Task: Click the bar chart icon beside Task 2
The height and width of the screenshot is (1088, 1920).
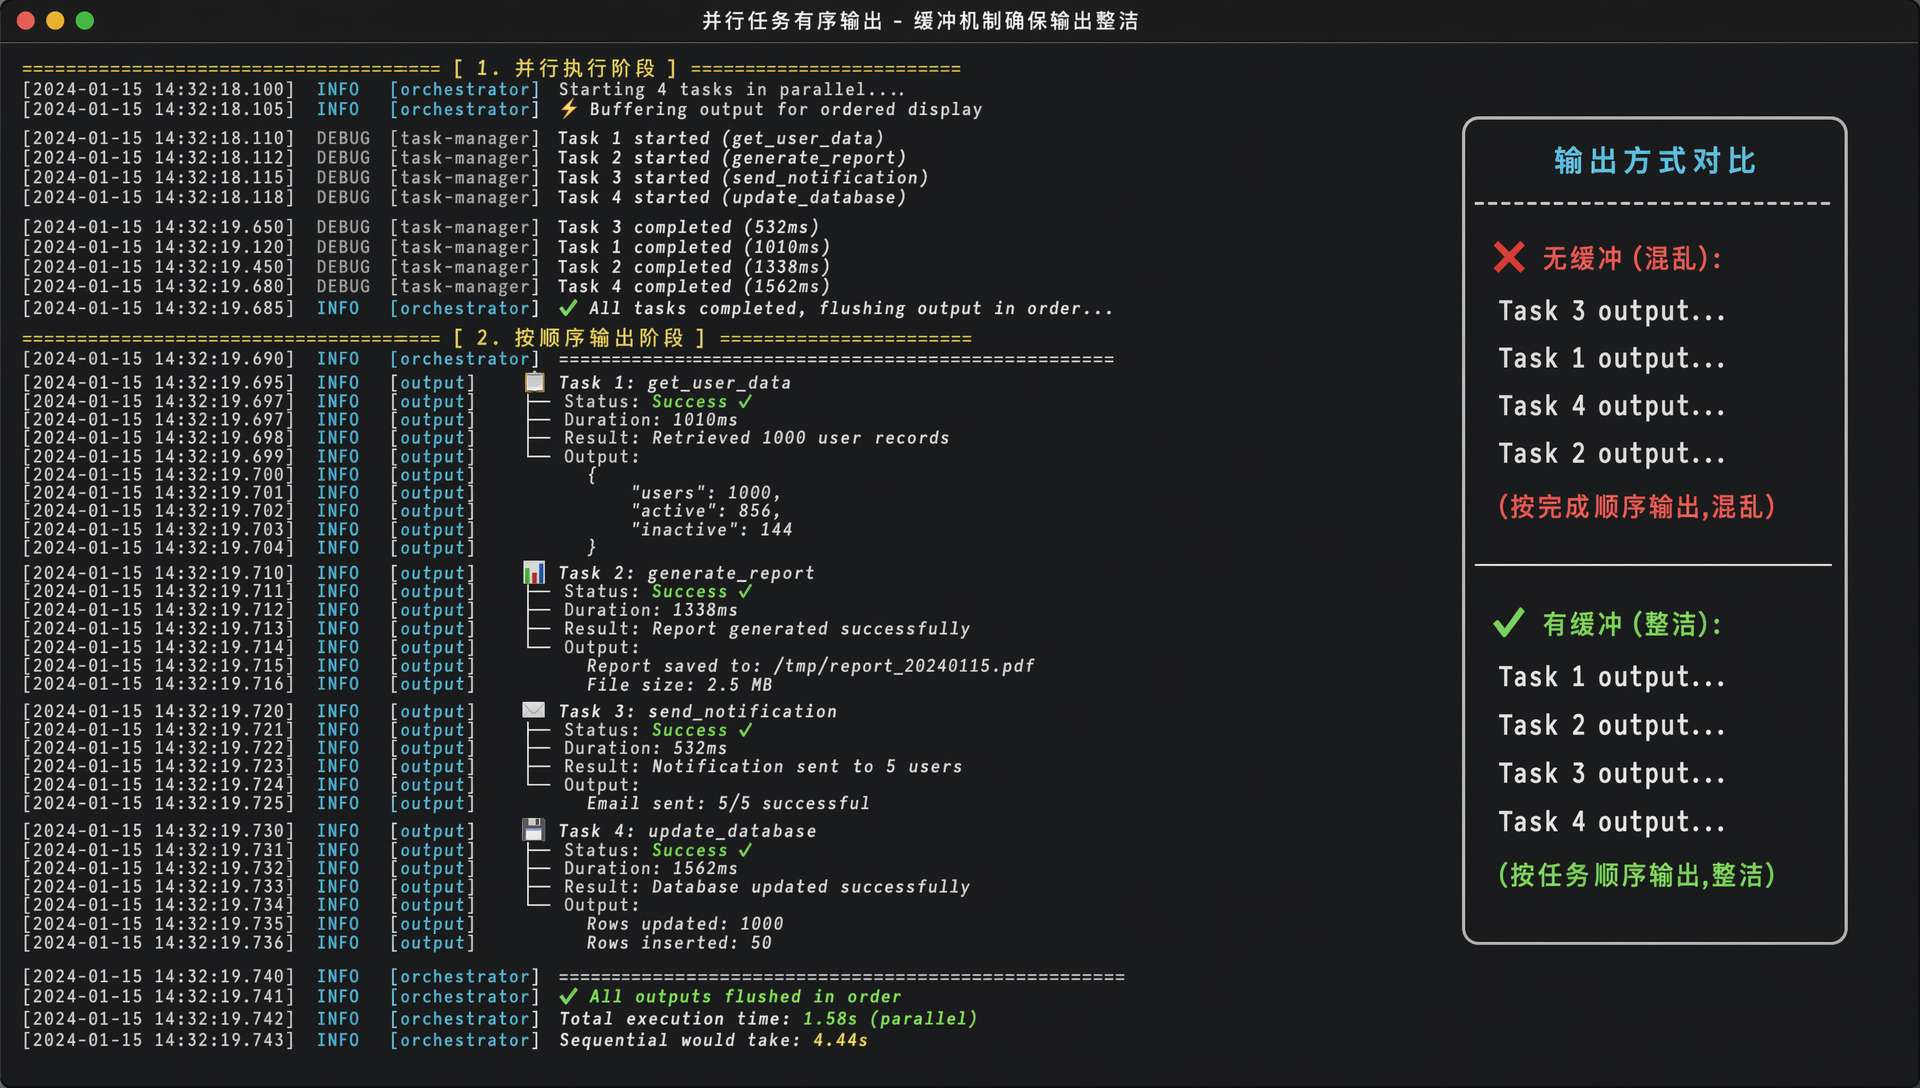Action: coord(534,572)
